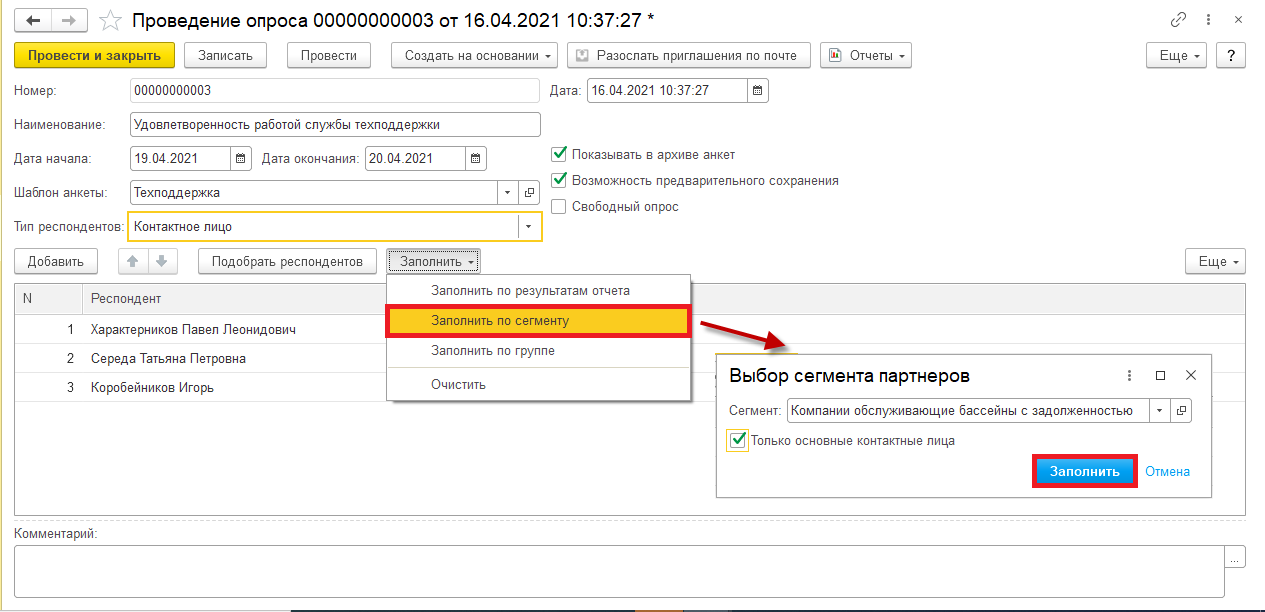Click Провести и закрыть button

click(x=95, y=55)
